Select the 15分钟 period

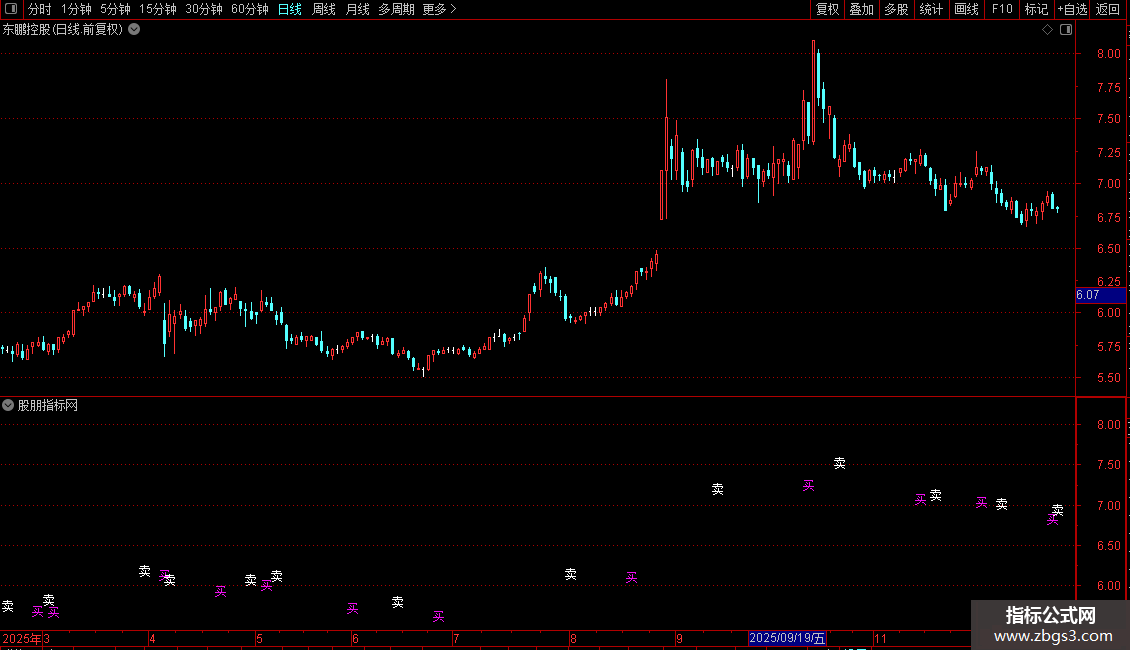[158, 9]
